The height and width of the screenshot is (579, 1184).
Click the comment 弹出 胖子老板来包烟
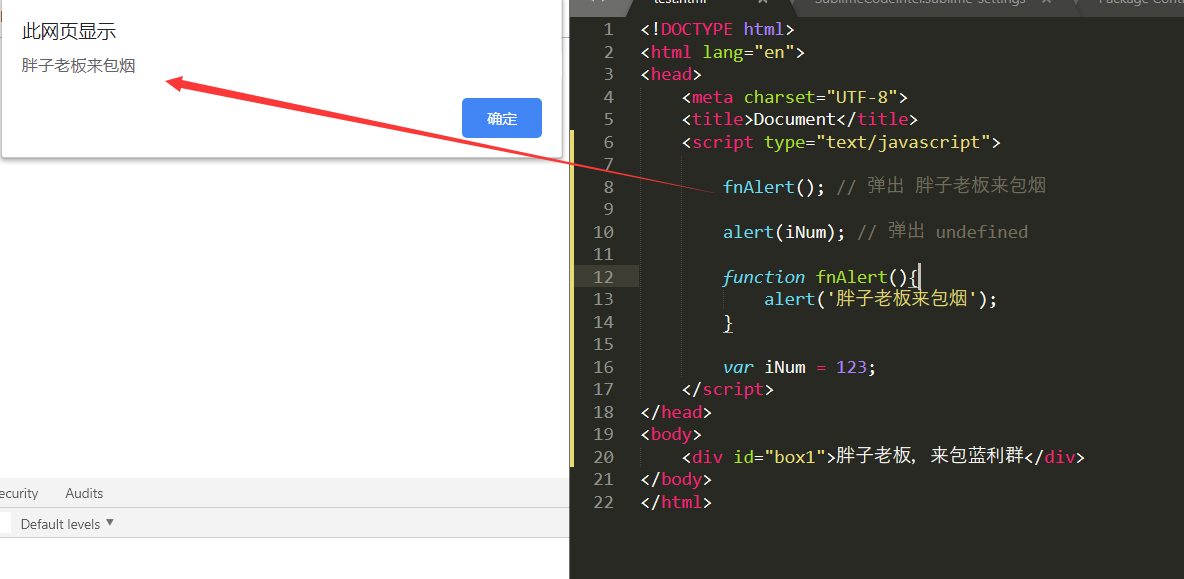click(x=941, y=186)
